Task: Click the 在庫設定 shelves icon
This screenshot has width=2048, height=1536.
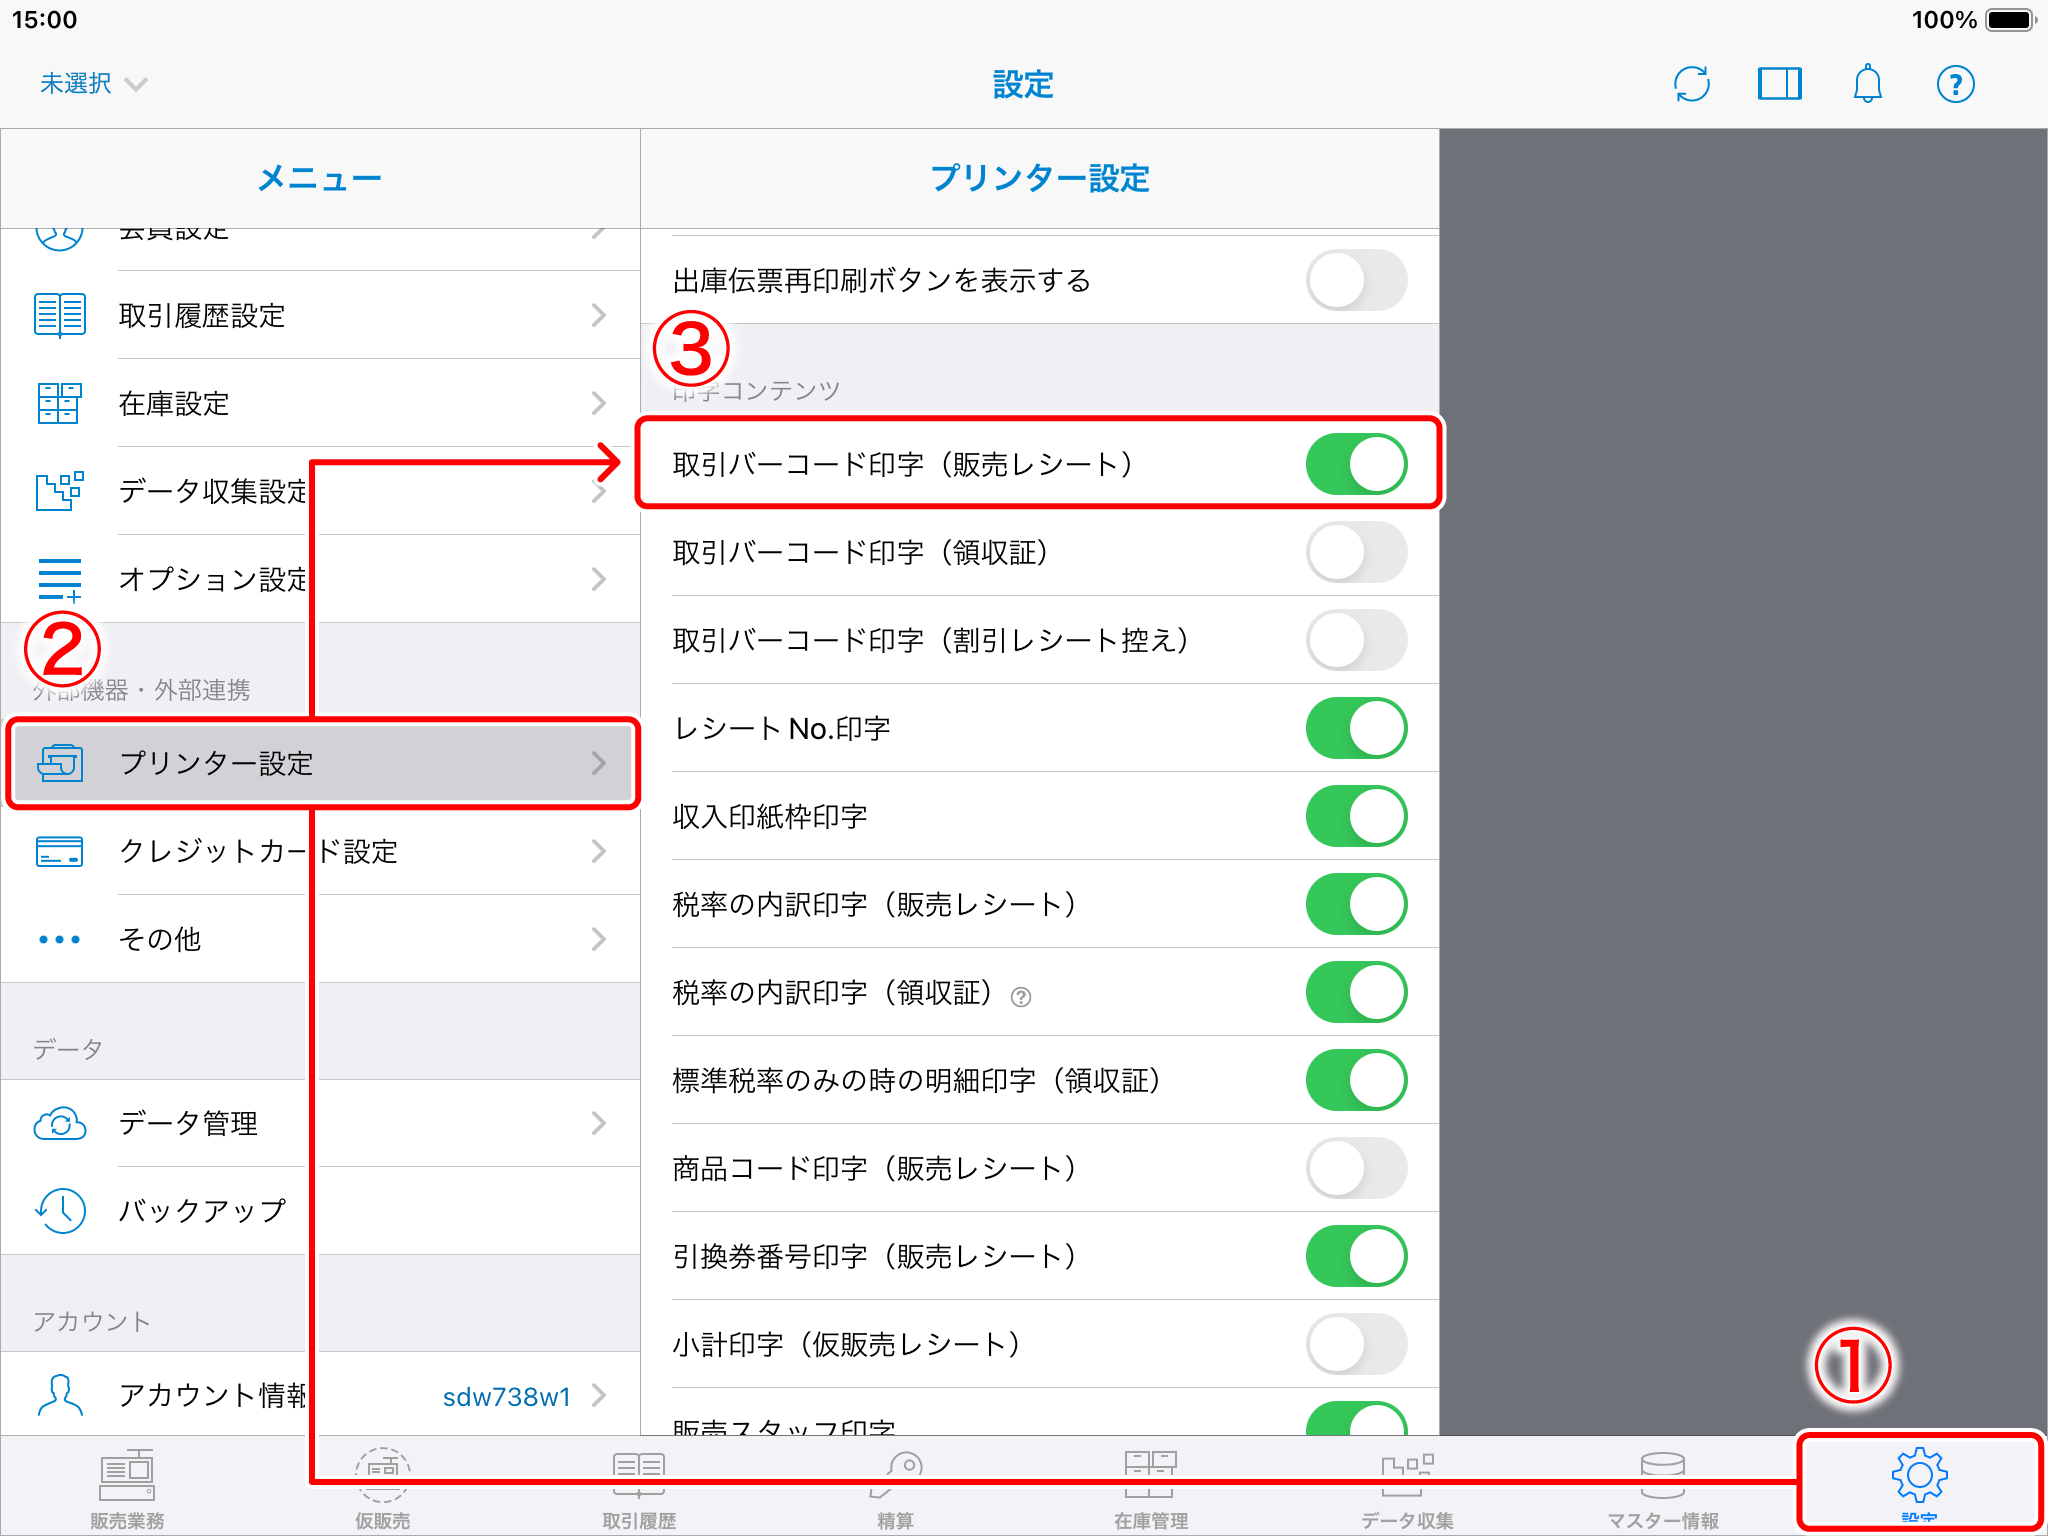Action: pos(60,403)
